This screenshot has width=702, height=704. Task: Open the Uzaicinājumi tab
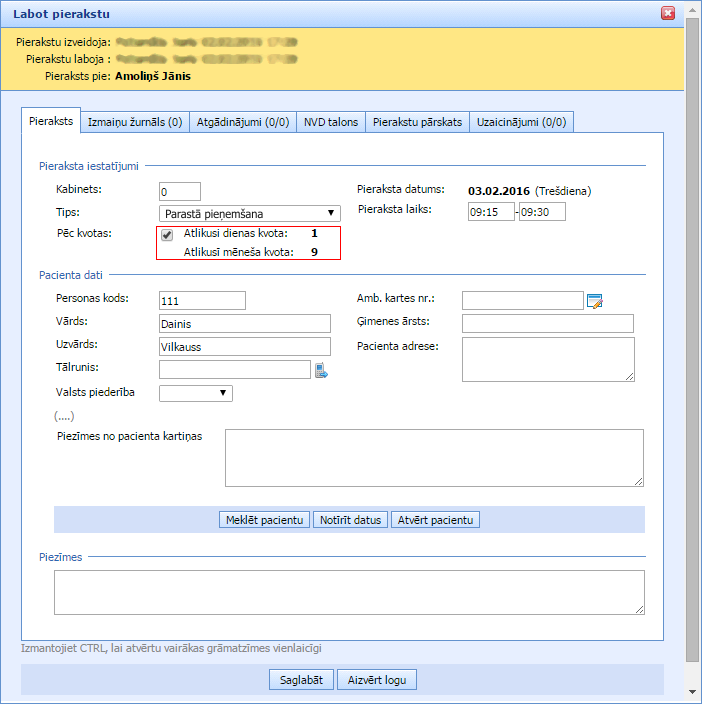(521, 122)
